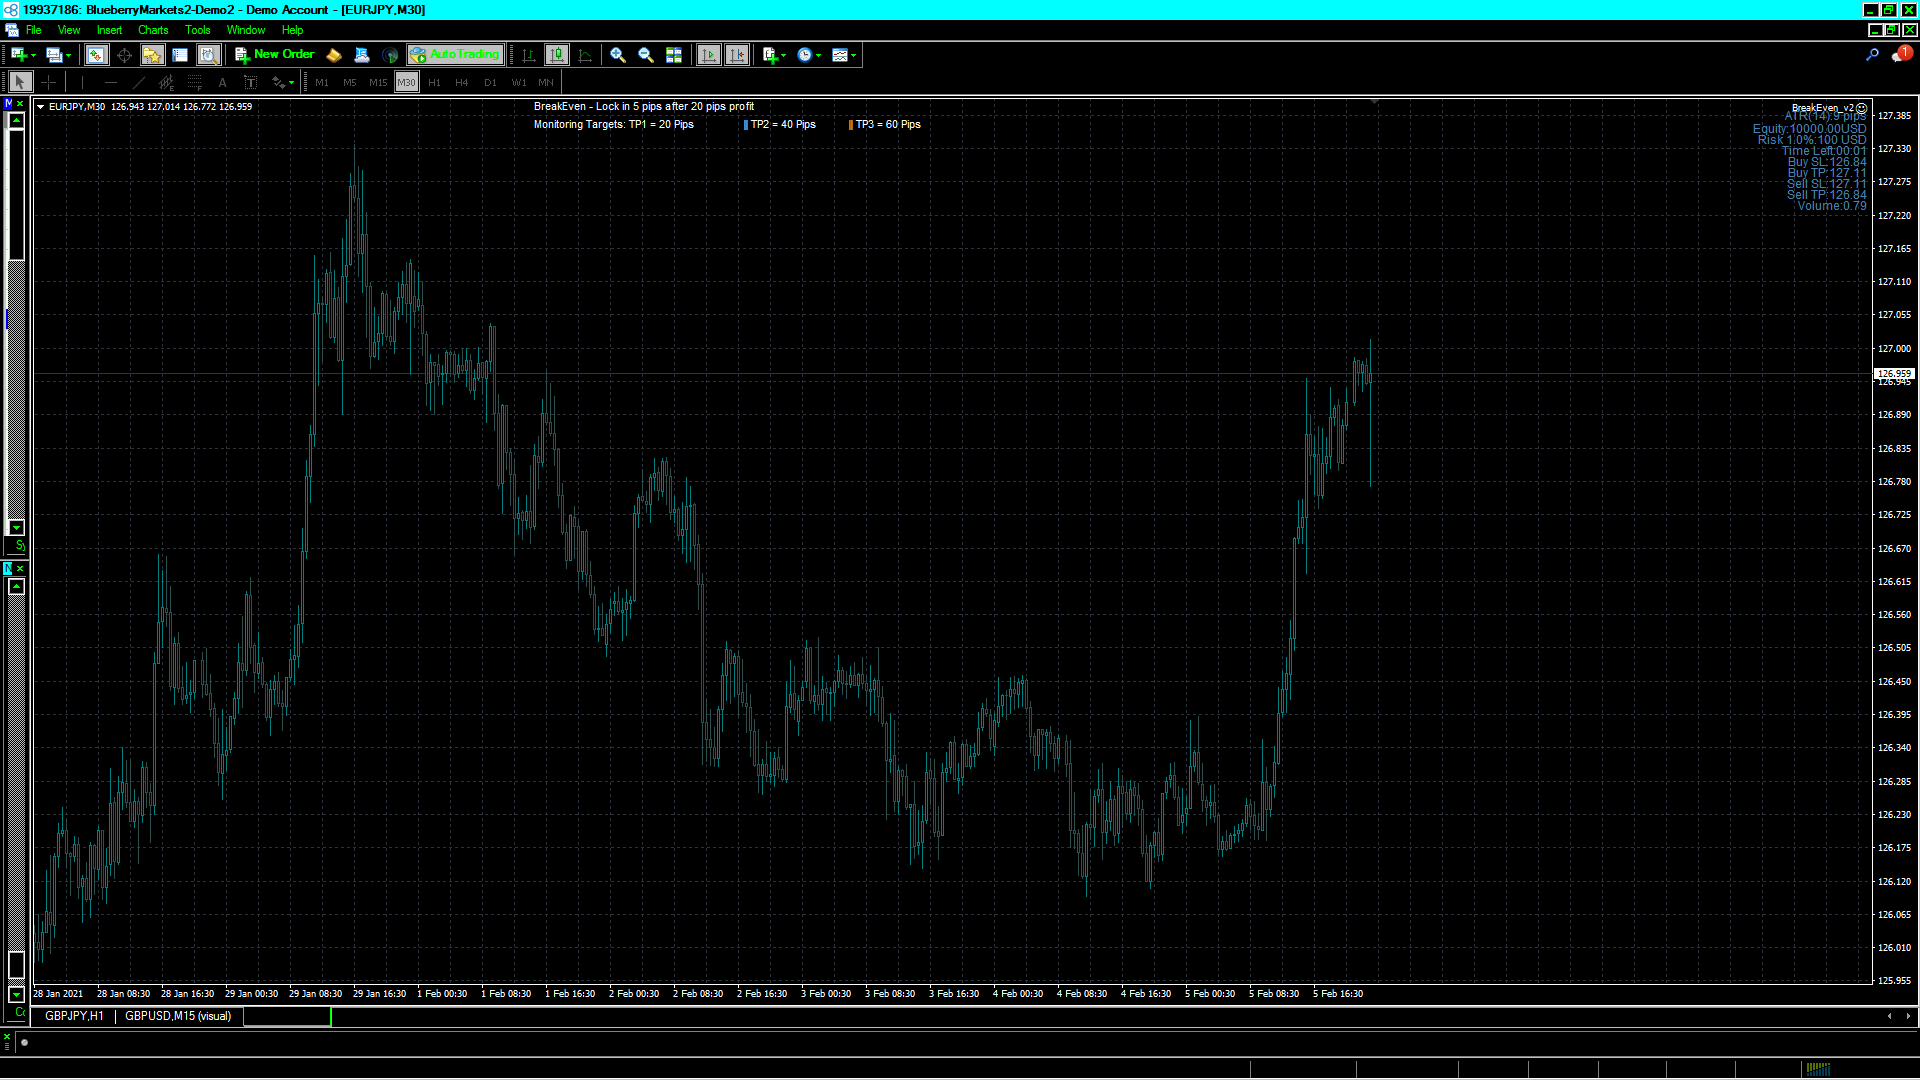The width and height of the screenshot is (1920, 1080).
Task: Open the new chart dropdown arrow
Action: click(33, 56)
